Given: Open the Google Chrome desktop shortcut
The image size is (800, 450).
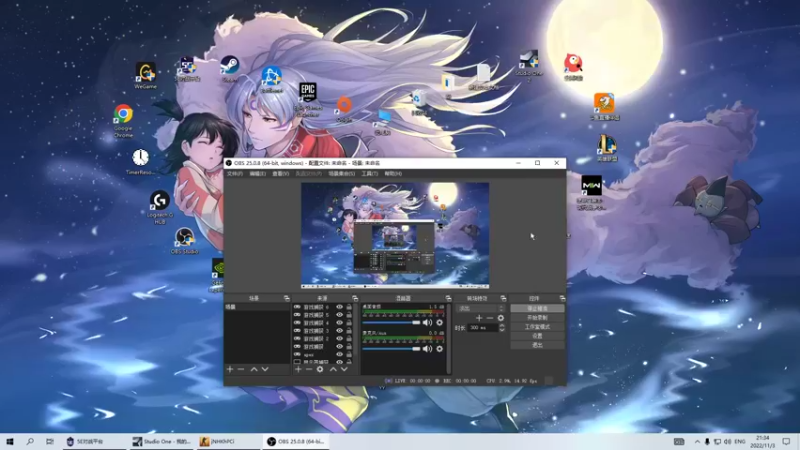Looking at the screenshot, I should (x=123, y=121).
